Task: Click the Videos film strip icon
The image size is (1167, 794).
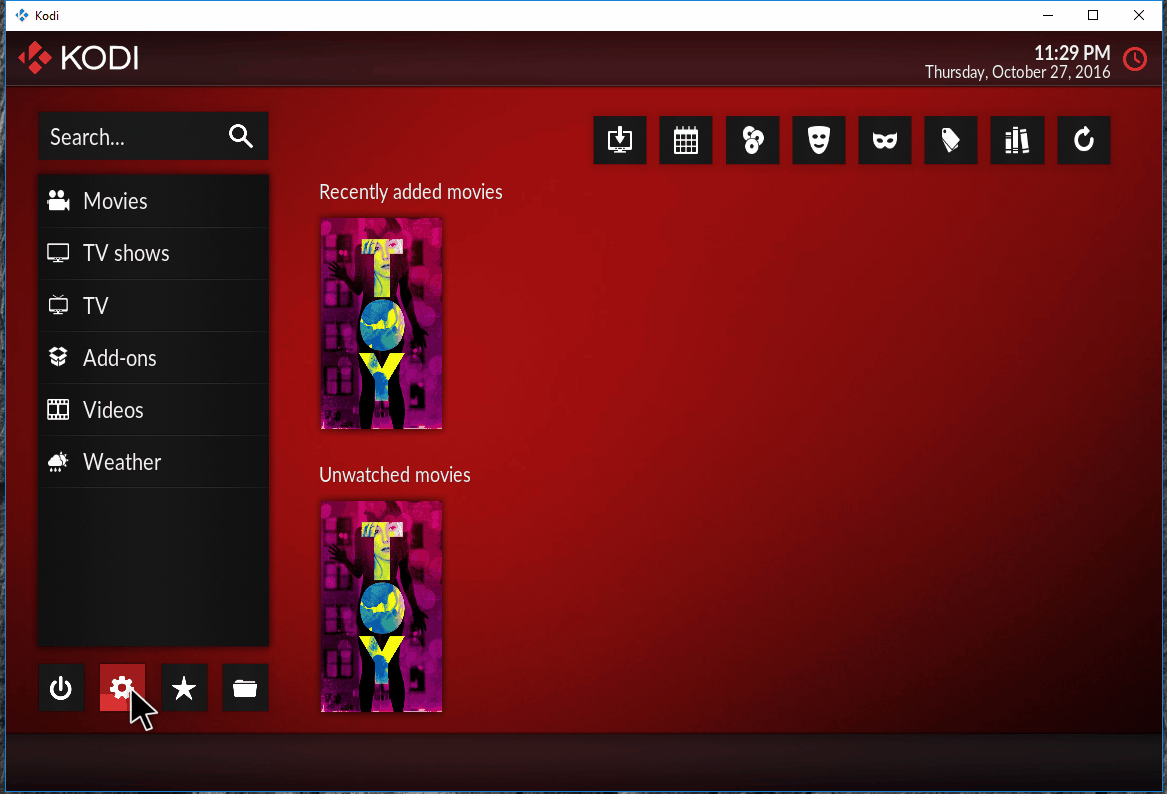Action: [x=58, y=409]
